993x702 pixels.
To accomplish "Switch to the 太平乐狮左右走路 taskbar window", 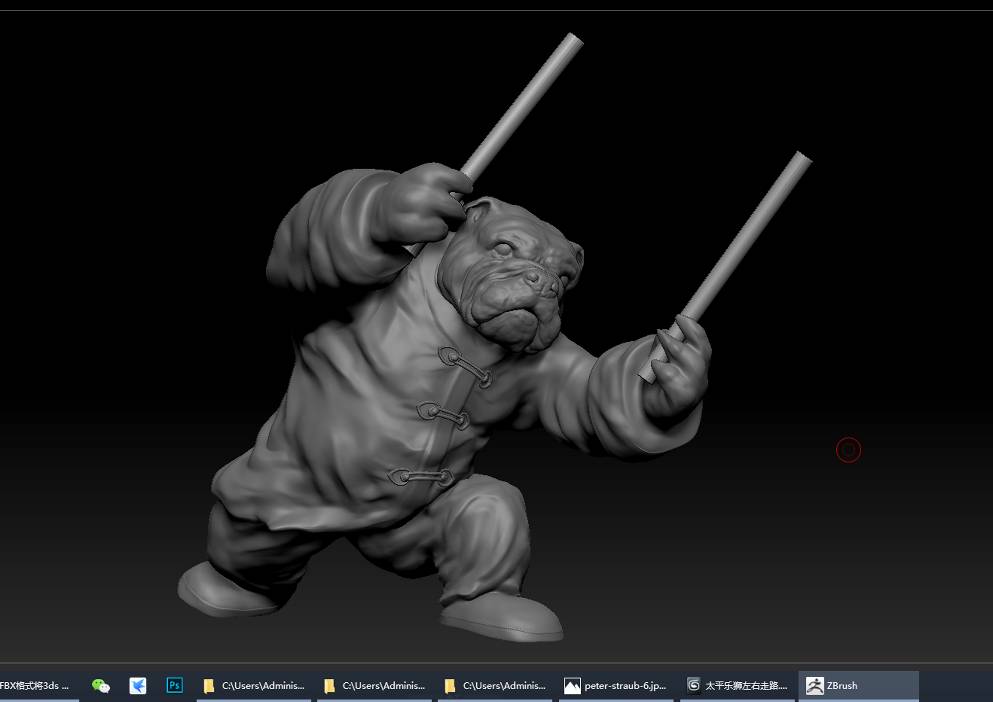I will (737, 686).
